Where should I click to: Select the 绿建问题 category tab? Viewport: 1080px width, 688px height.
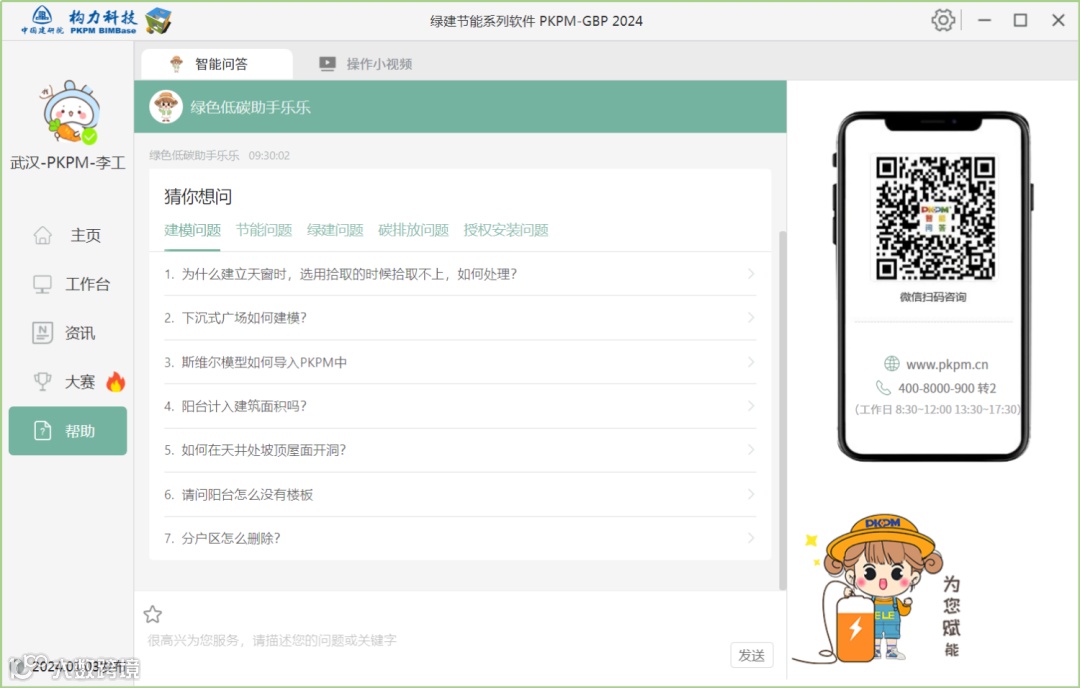(x=335, y=230)
